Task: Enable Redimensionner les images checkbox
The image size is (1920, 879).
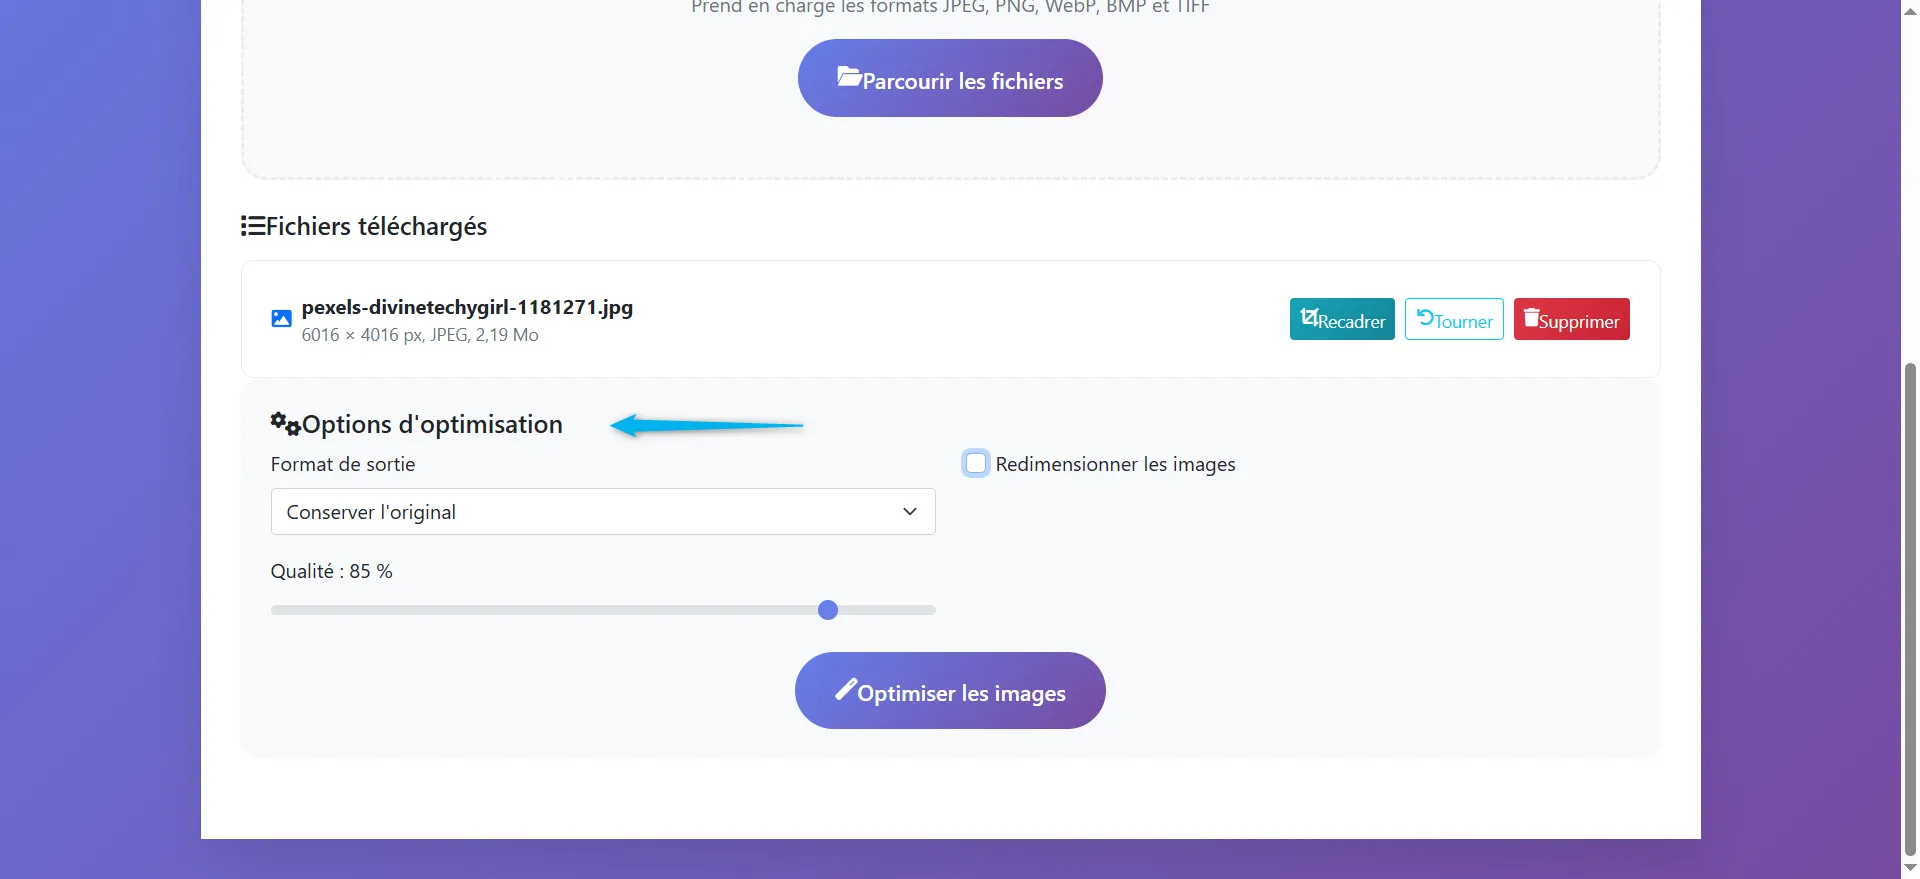Action: pos(976,463)
